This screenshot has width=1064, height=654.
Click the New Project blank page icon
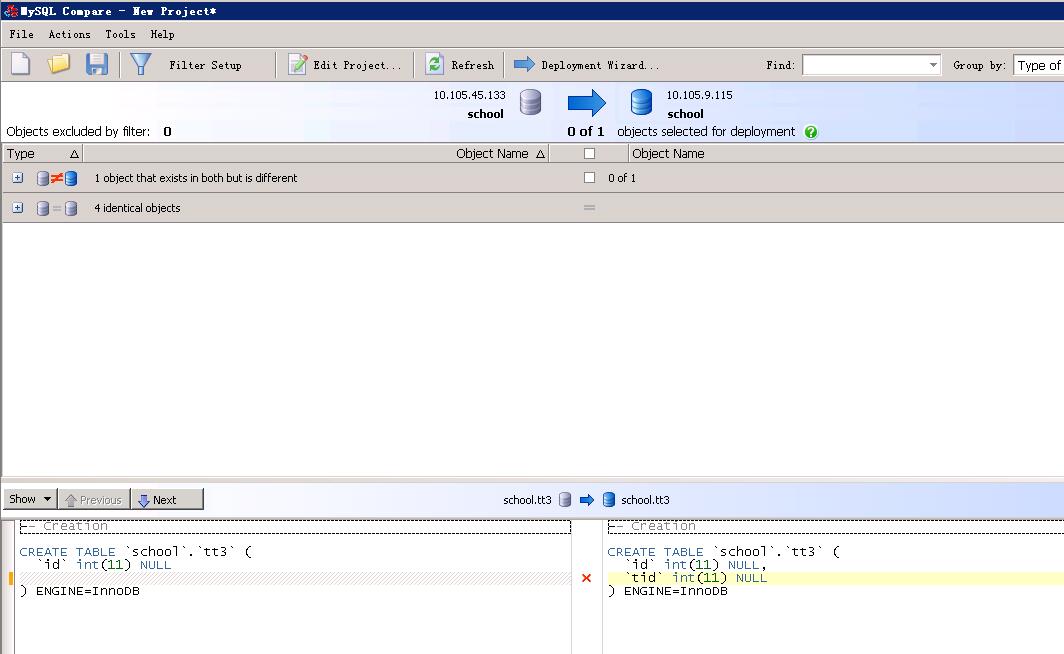[x=20, y=64]
